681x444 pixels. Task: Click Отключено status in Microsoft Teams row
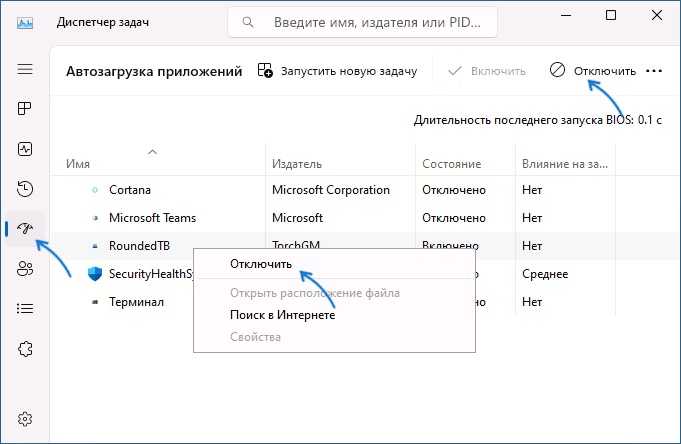pos(453,218)
